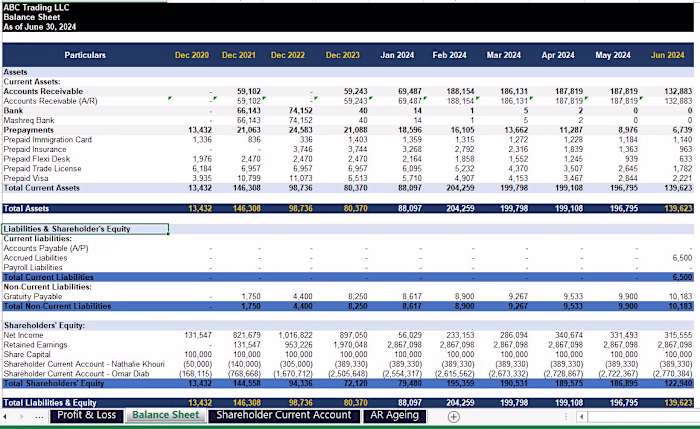Select the 'Mashreq Bank' row label

[x=29, y=121]
